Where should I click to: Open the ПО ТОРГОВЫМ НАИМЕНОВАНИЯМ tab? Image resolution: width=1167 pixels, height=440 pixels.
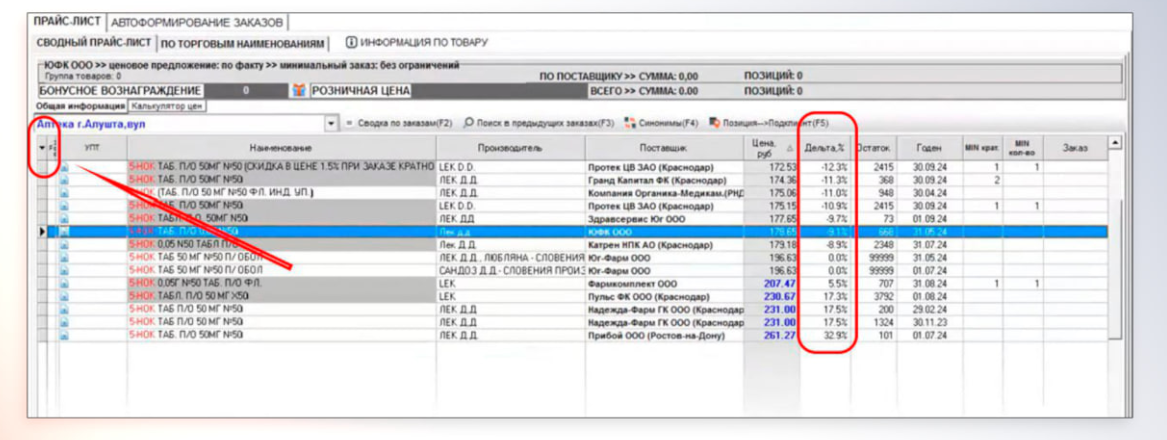click(243, 44)
